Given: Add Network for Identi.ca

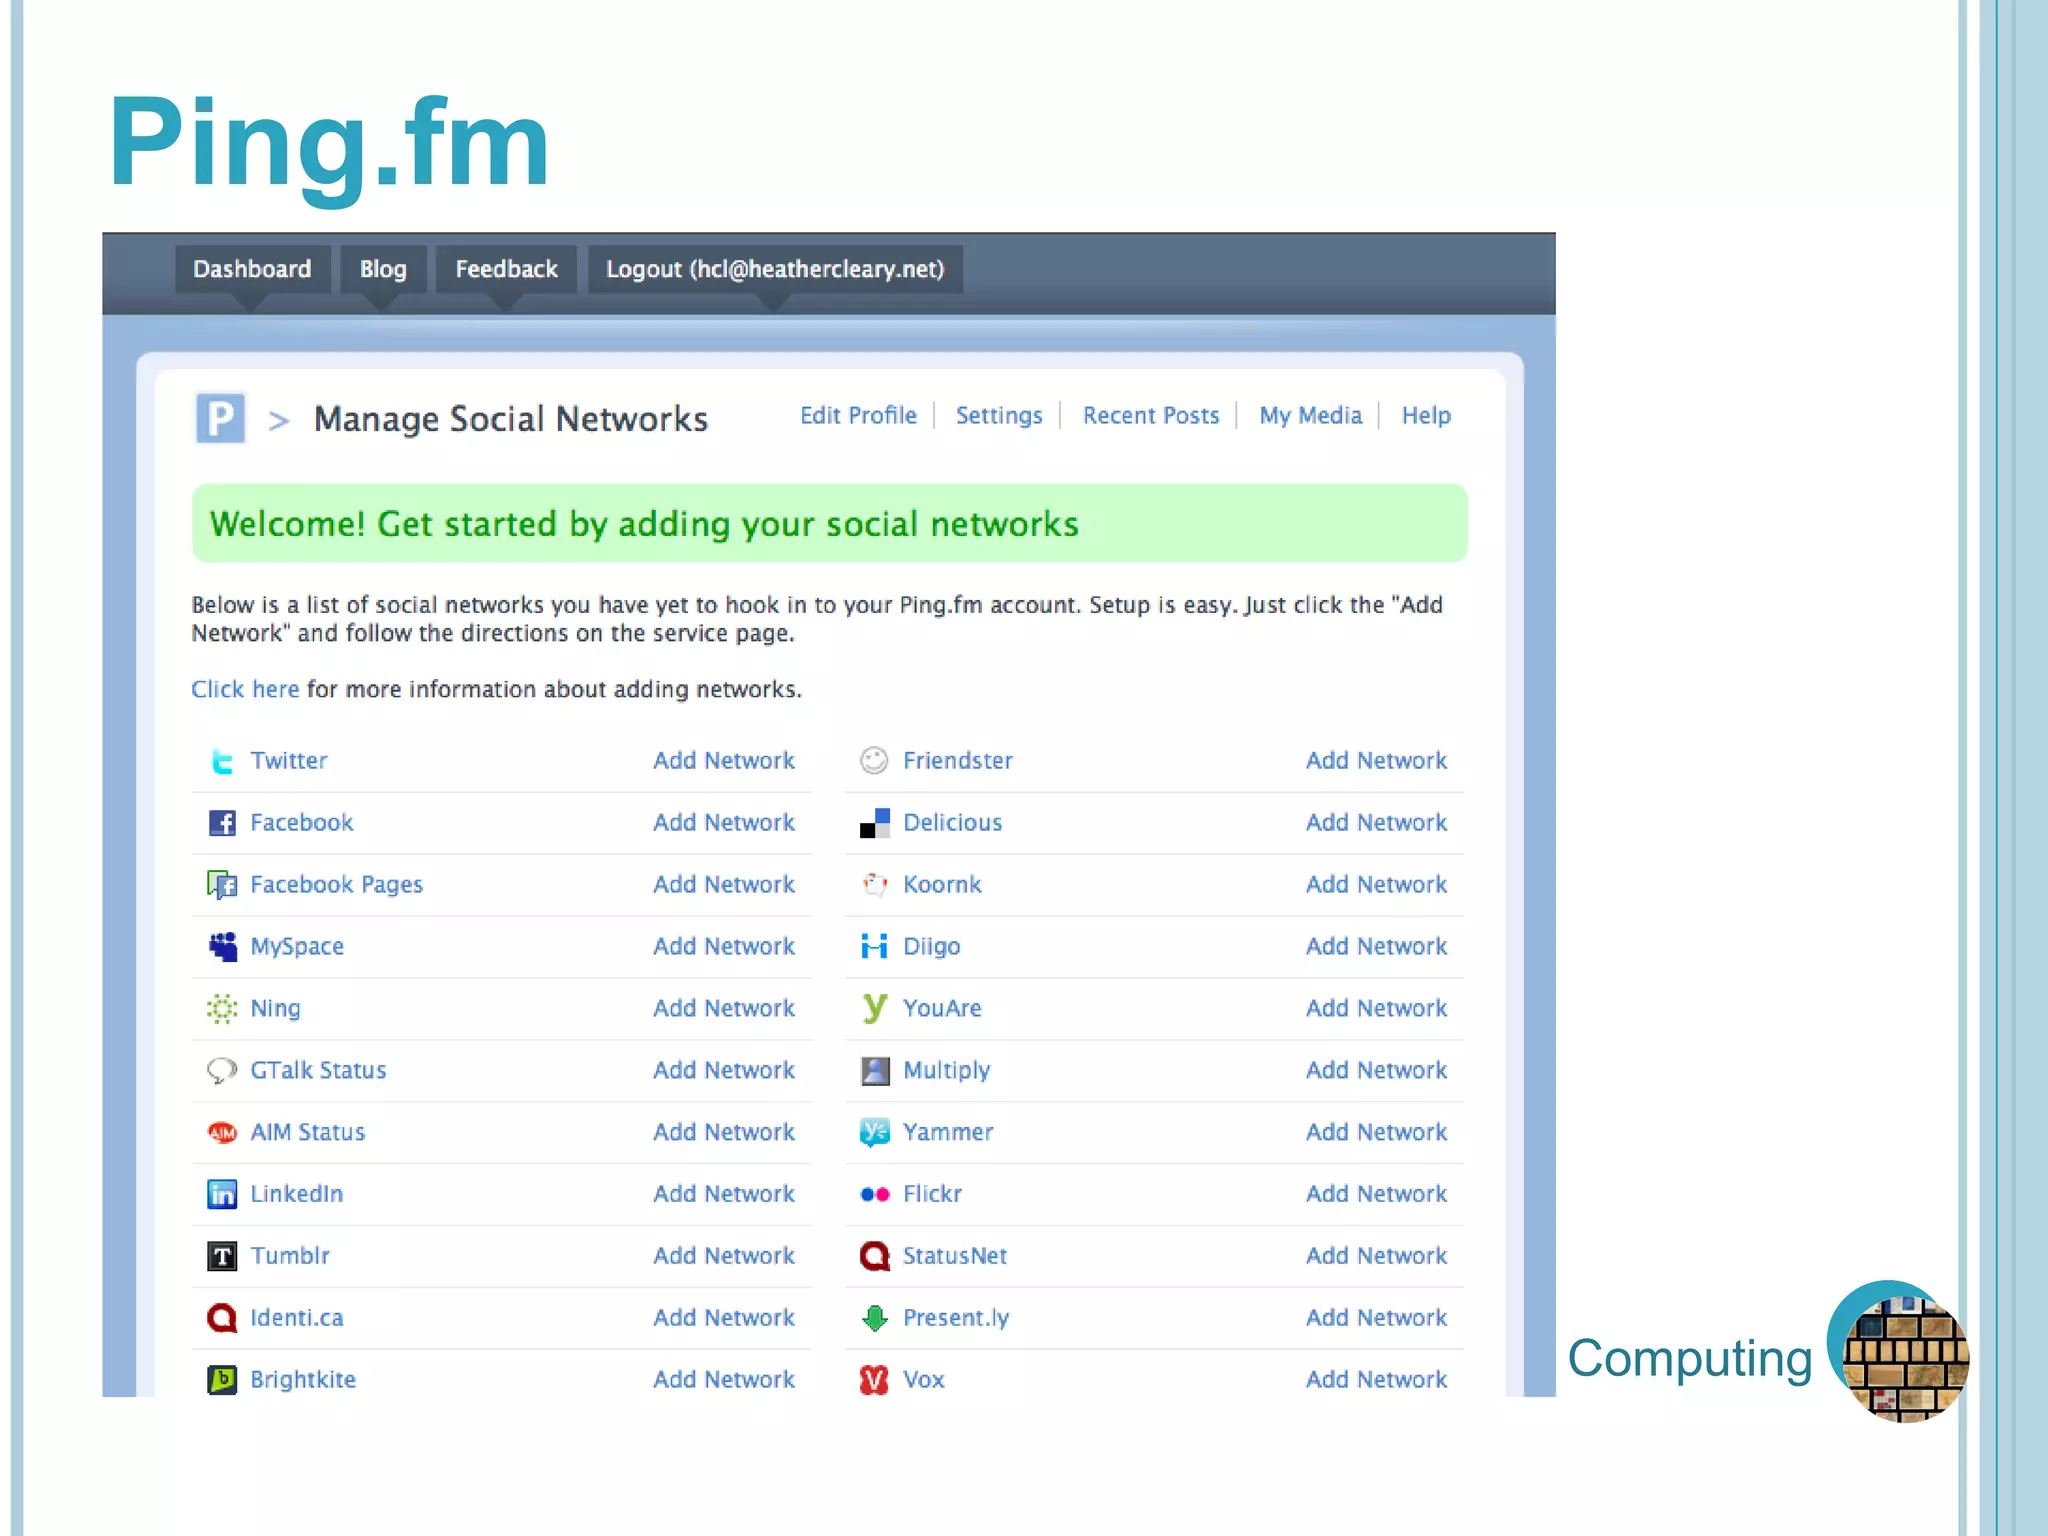Looking at the screenshot, I should pyautogui.click(x=724, y=1318).
